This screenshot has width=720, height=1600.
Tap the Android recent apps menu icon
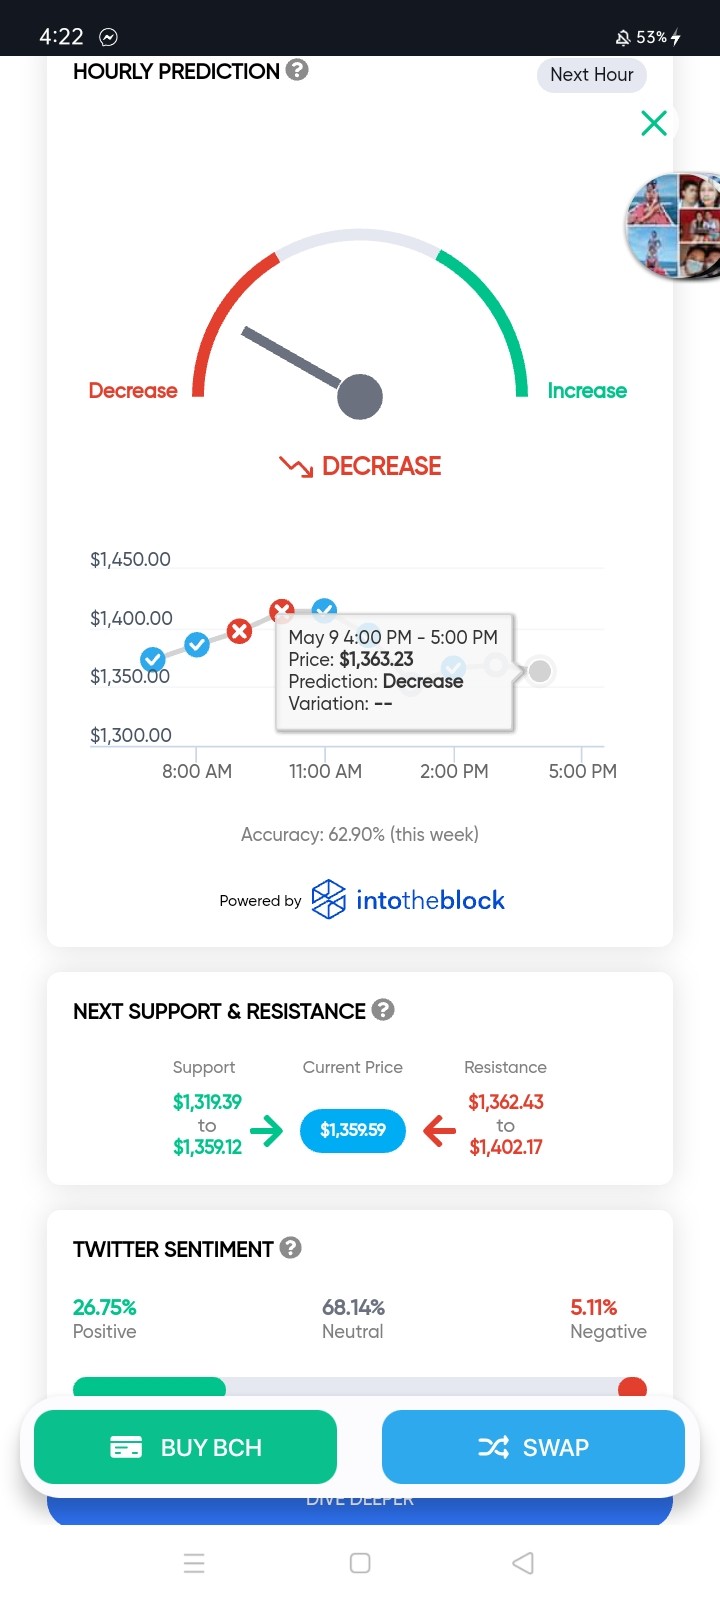point(195,1563)
